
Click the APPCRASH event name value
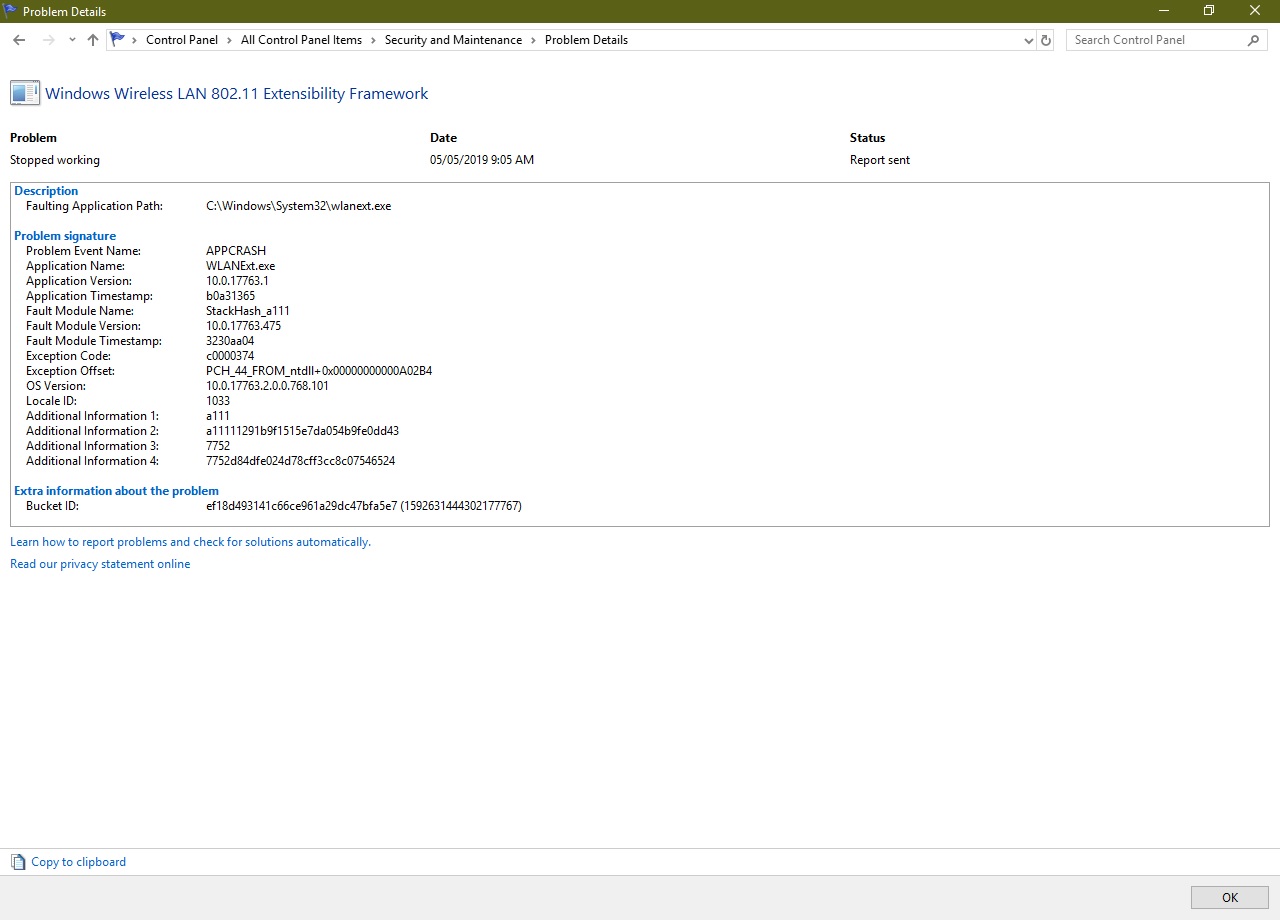coord(236,251)
